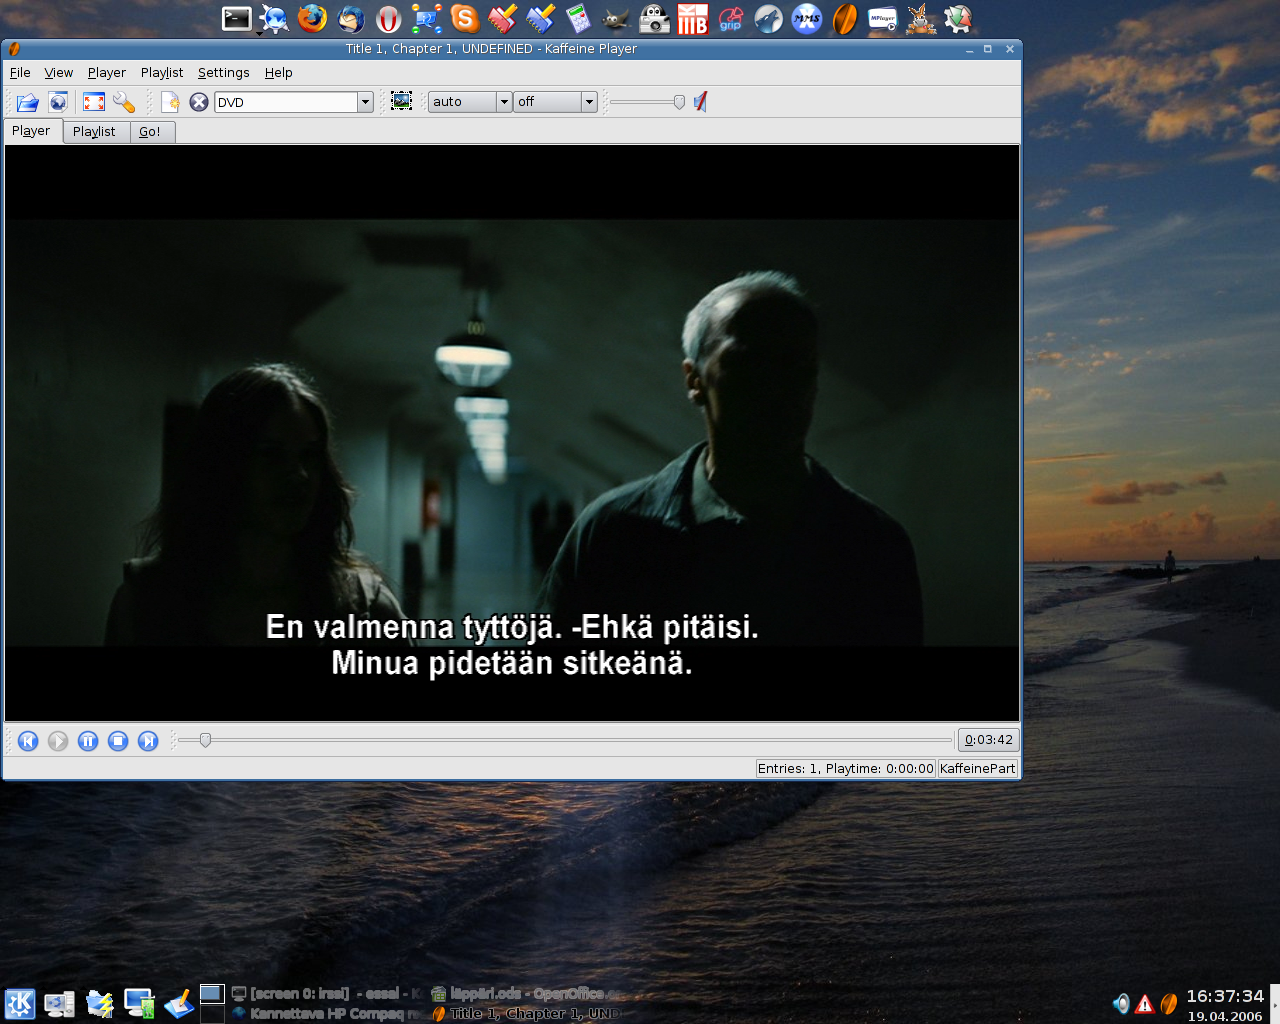Click the KPowersave lightning folder icon in bottom panel
The width and height of the screenshot is (1280, 1024).
point(100,1003)
